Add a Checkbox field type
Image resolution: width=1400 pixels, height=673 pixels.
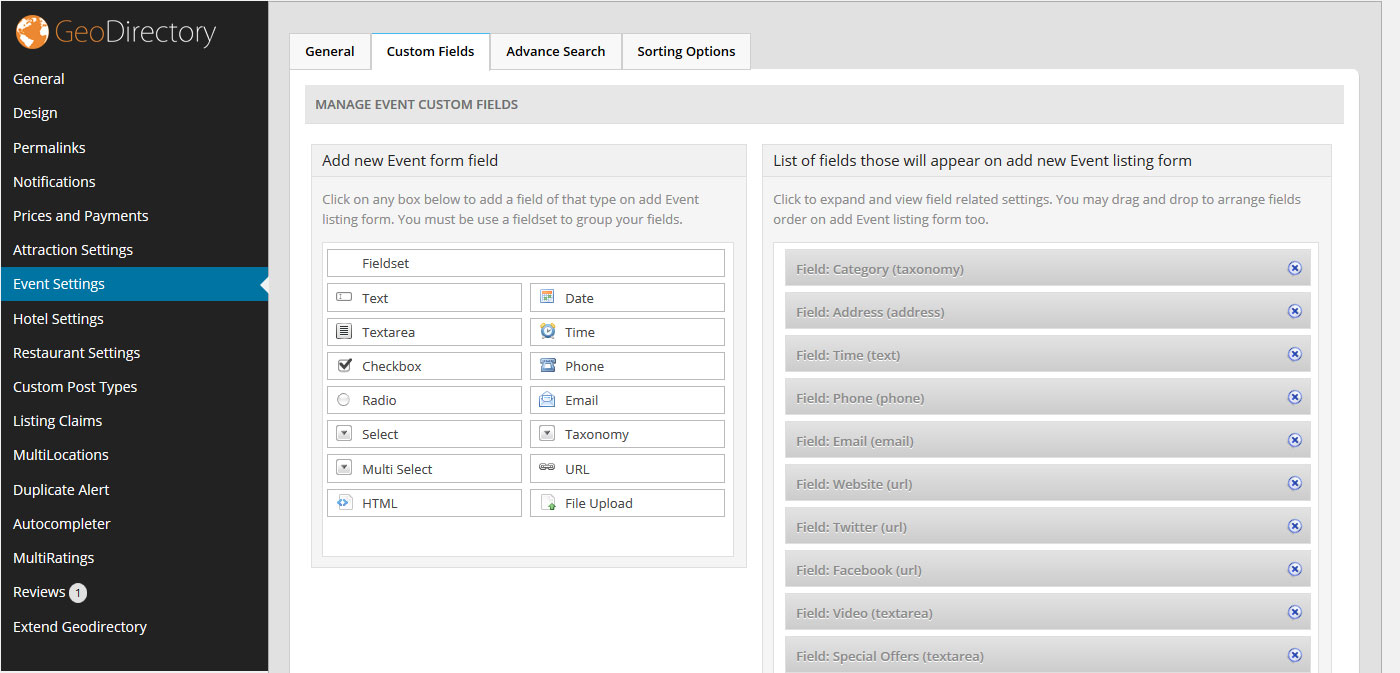(x=424, y=366)
